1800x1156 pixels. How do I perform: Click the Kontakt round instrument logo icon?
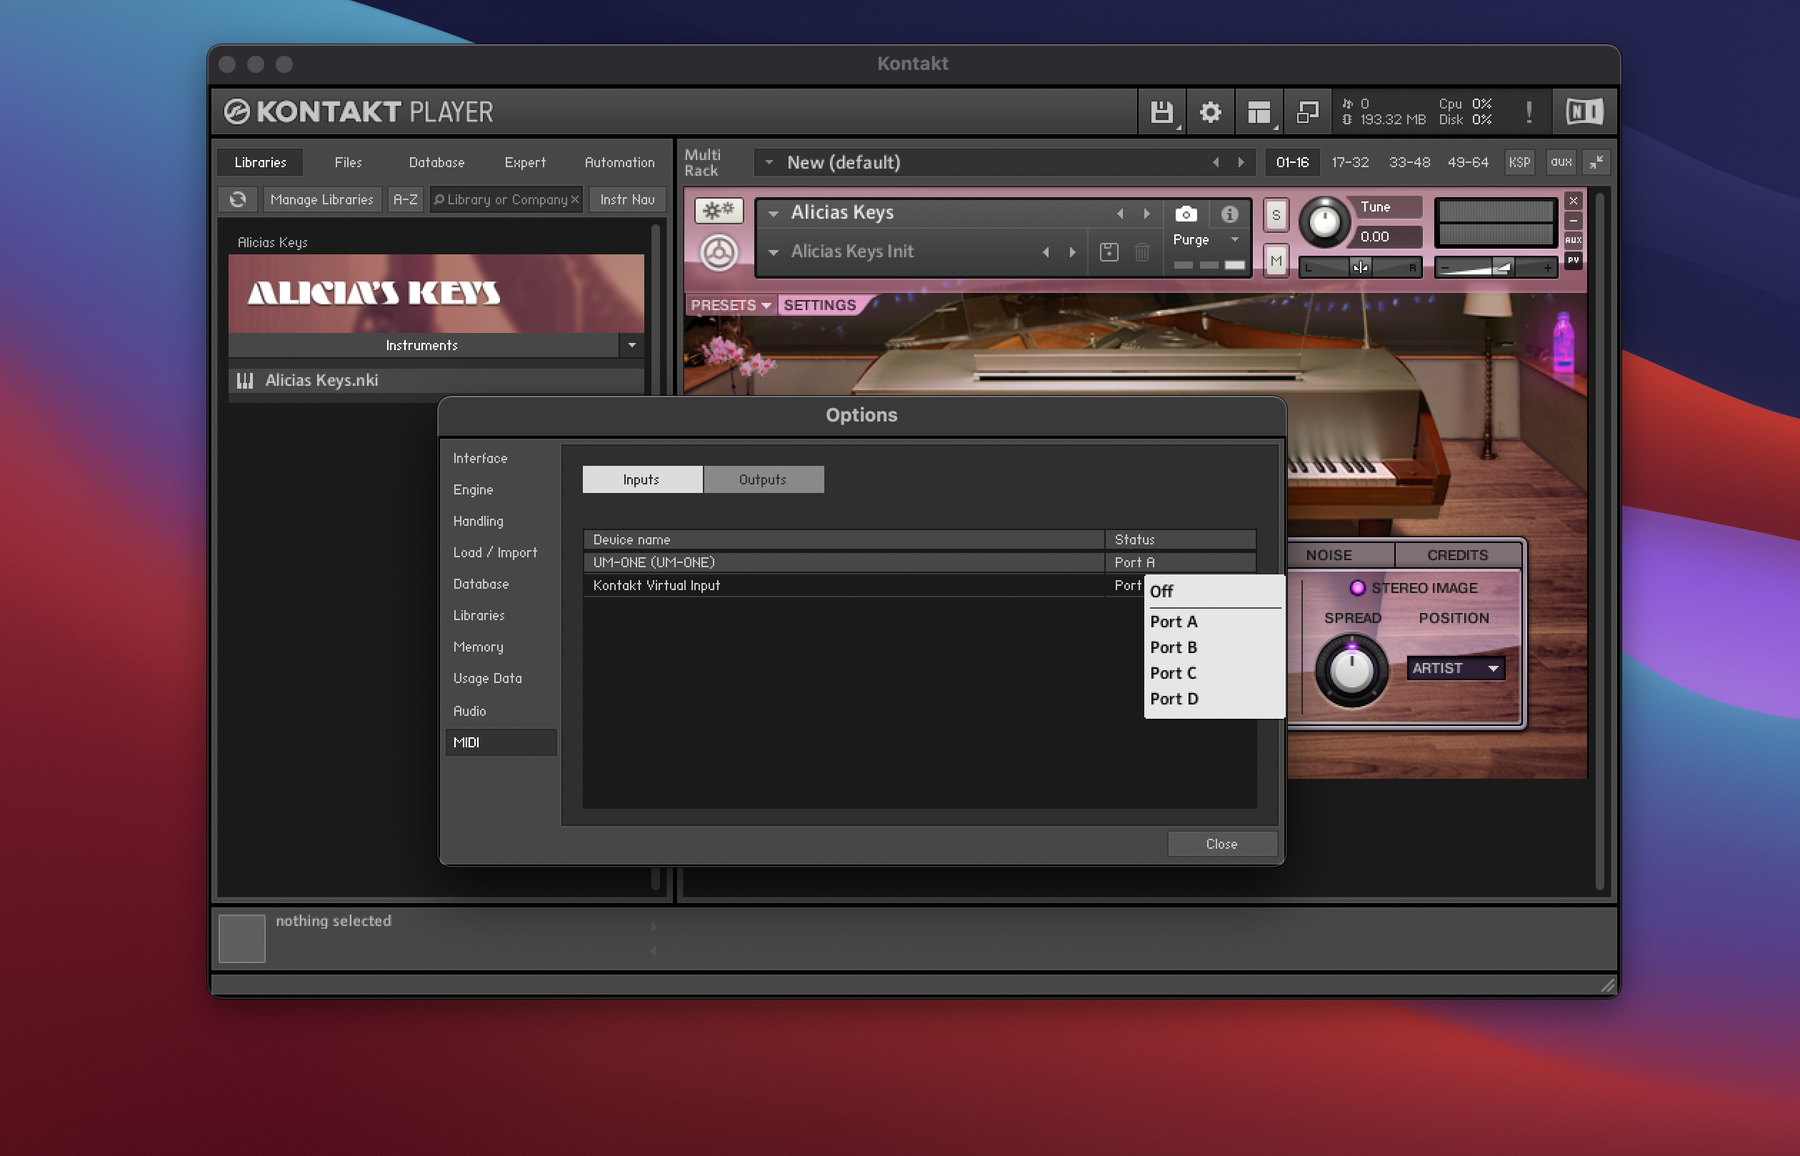719,252
